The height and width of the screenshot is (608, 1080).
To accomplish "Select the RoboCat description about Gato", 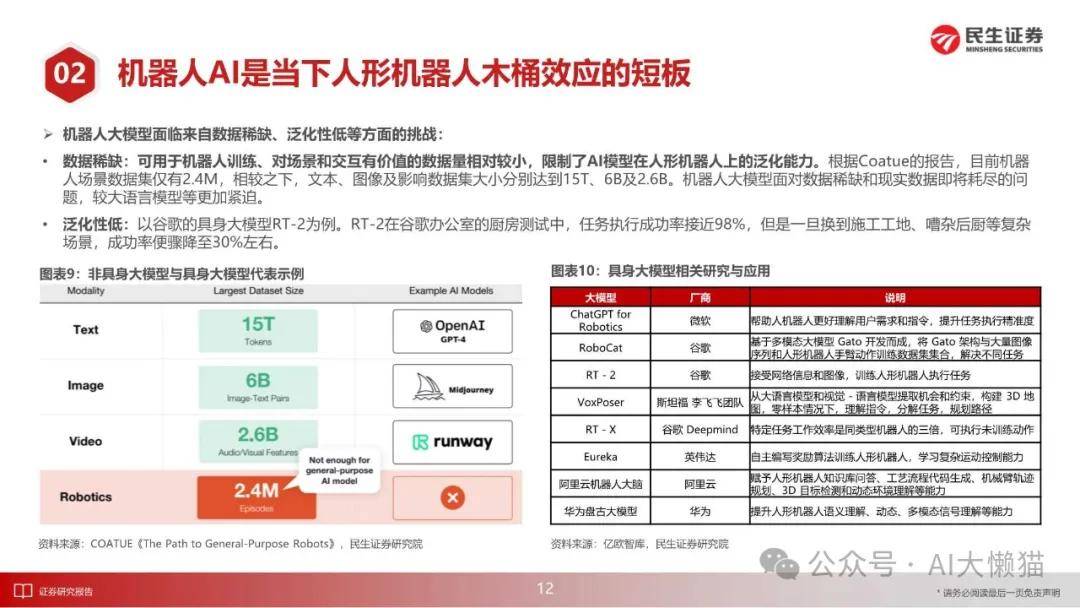I will [895, 348].
